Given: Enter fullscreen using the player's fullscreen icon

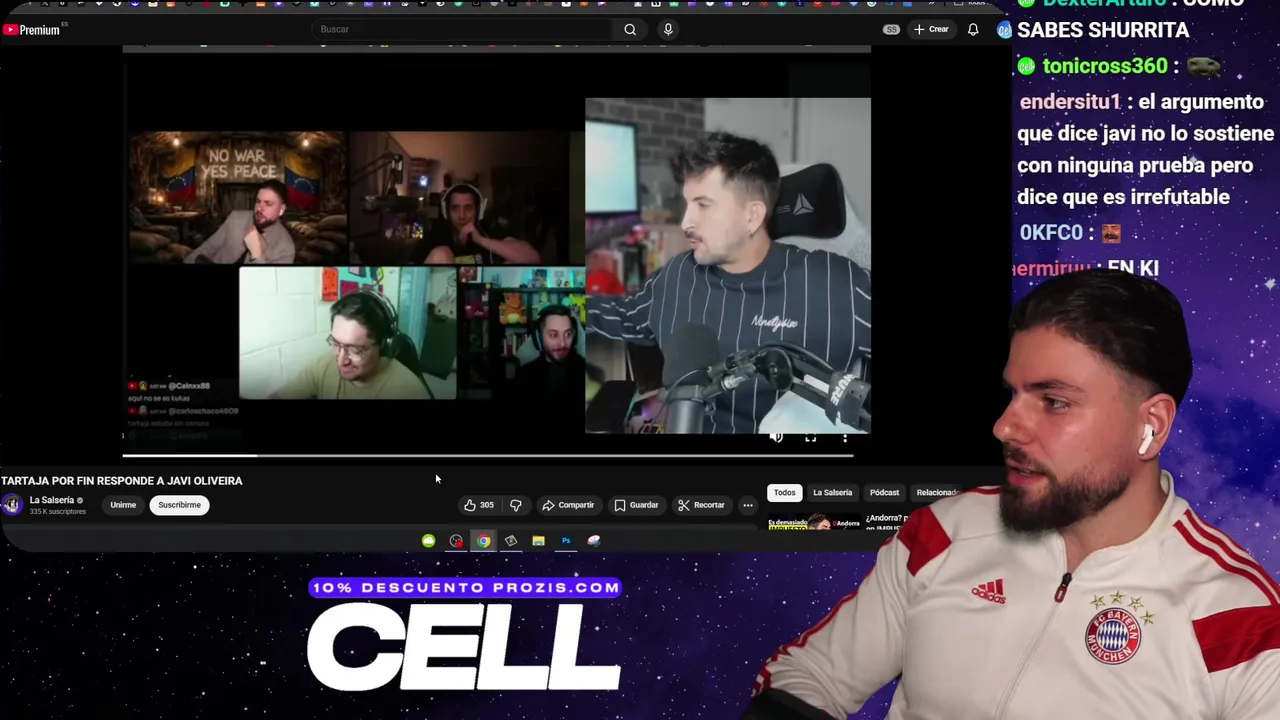Looking at the screenshot, I should (x=811, y=437).
